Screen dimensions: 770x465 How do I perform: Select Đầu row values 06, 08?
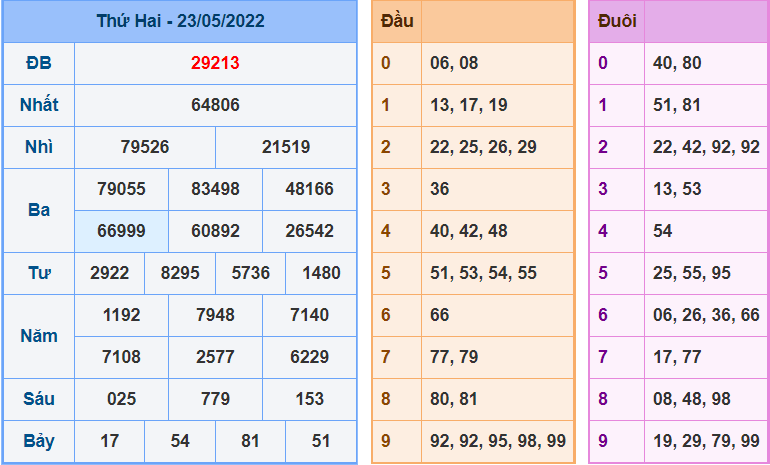[x=454, y=63]
